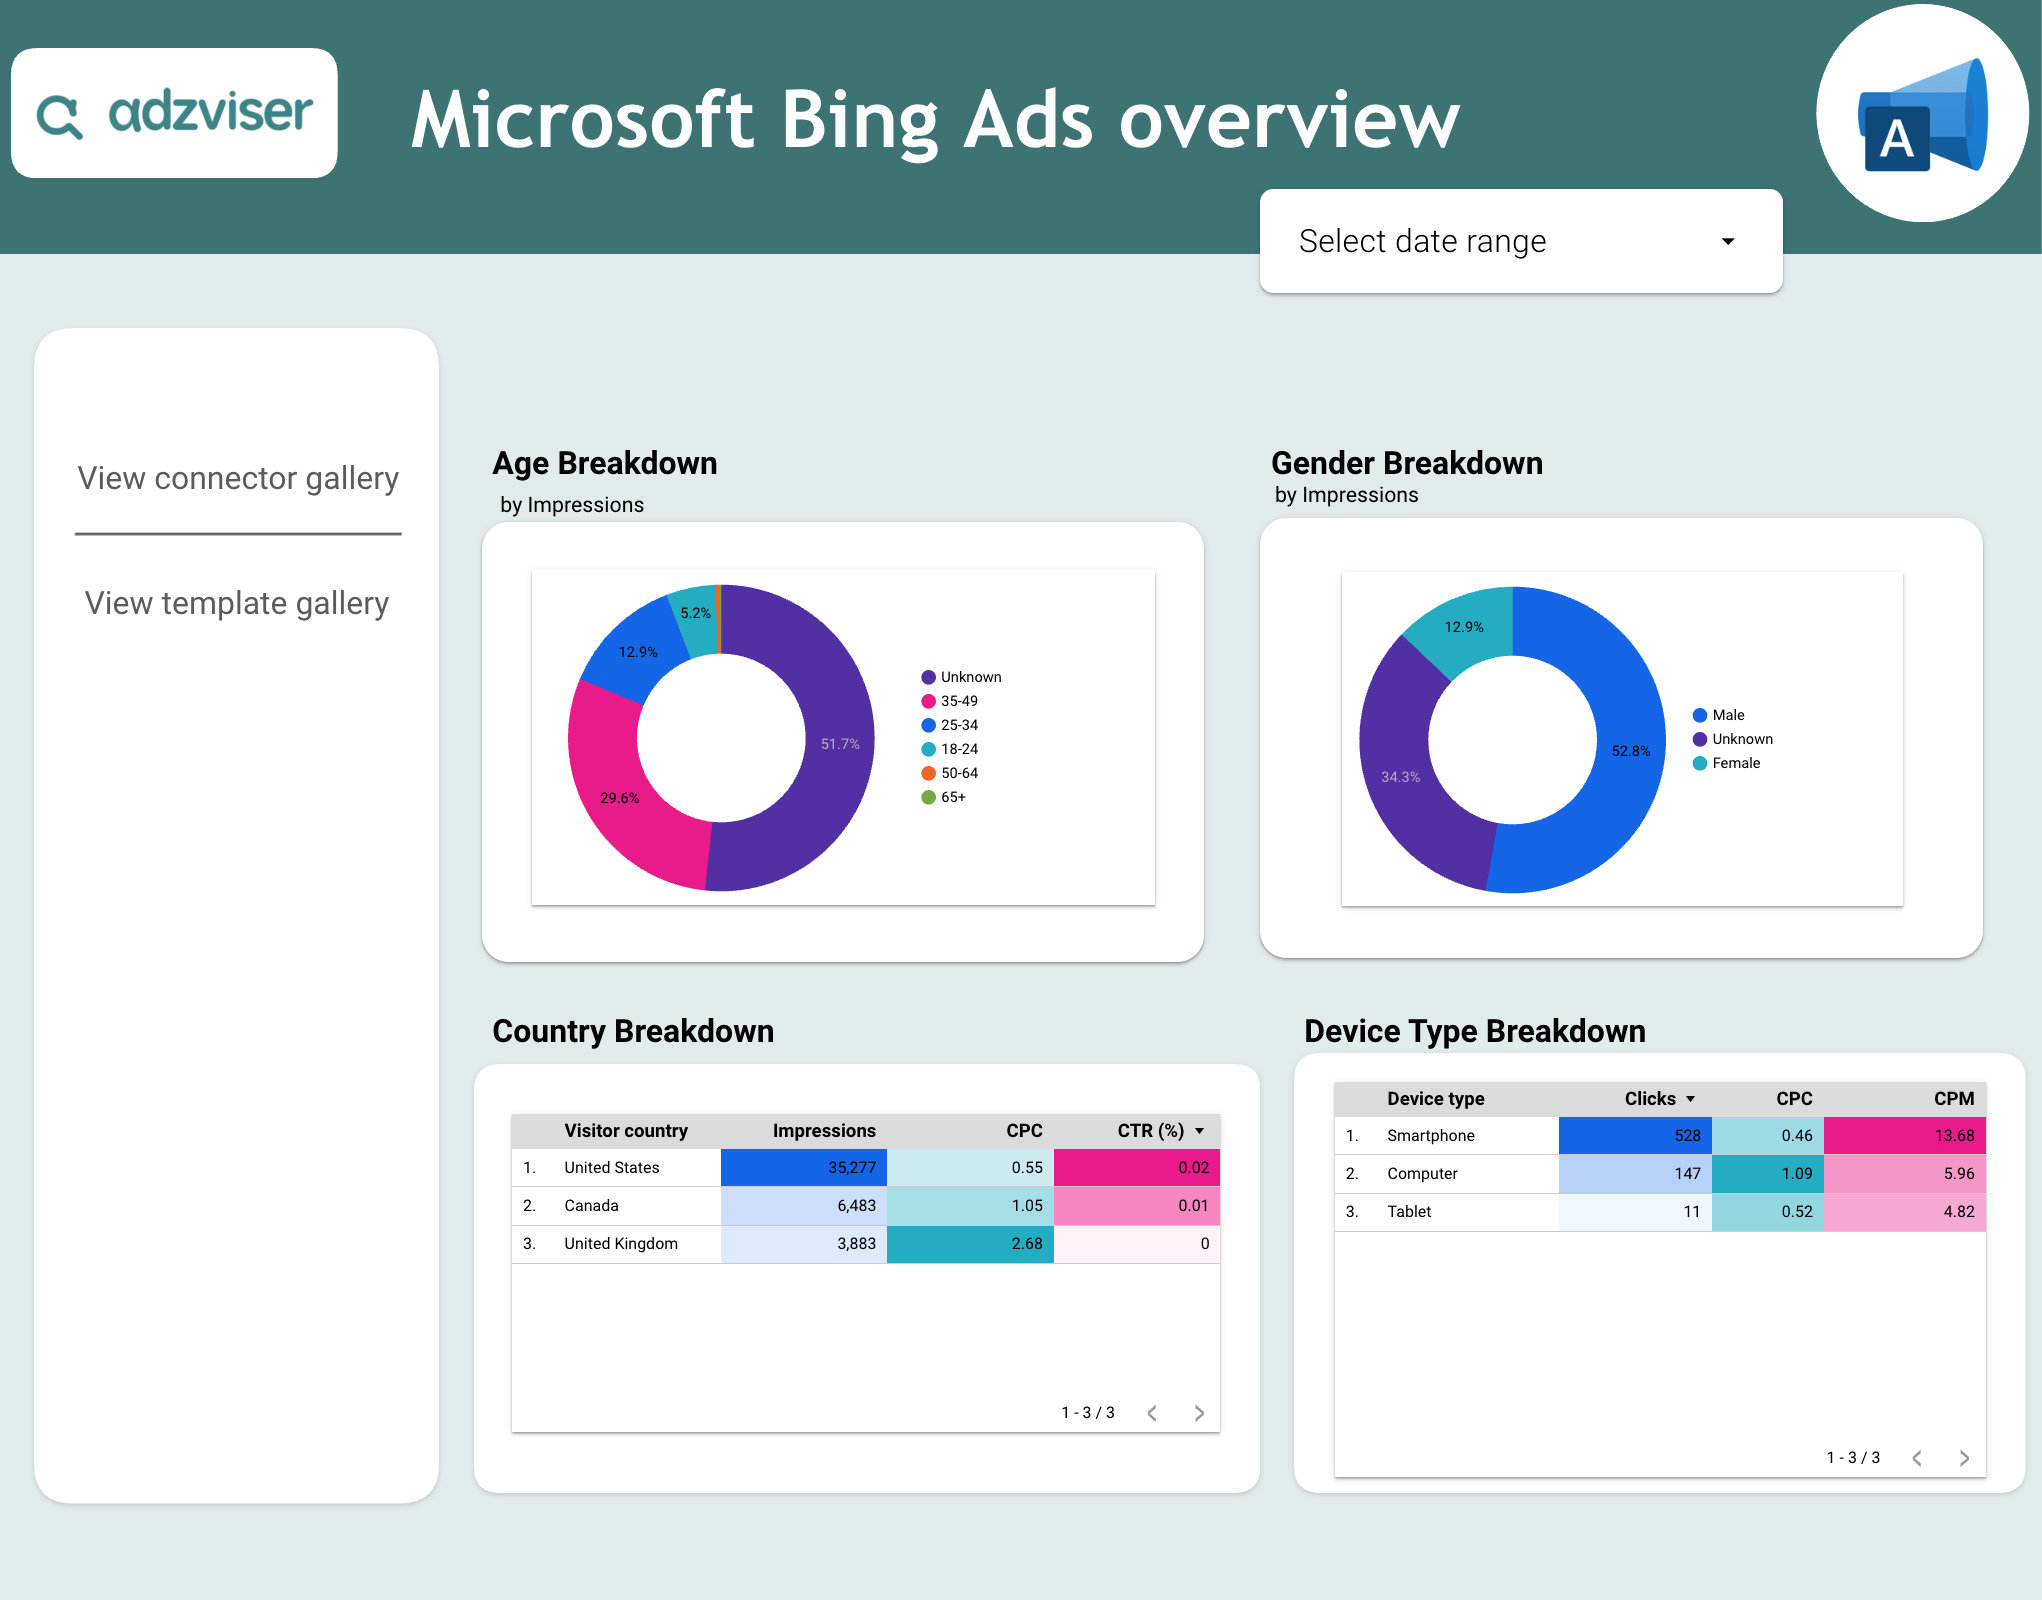Sort Country table by CPC header

point(1024,1131)
